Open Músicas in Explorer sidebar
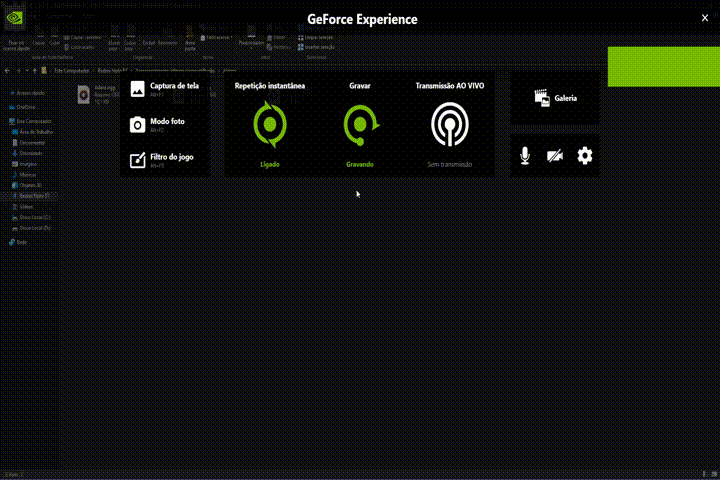 (x=24, y=175)
